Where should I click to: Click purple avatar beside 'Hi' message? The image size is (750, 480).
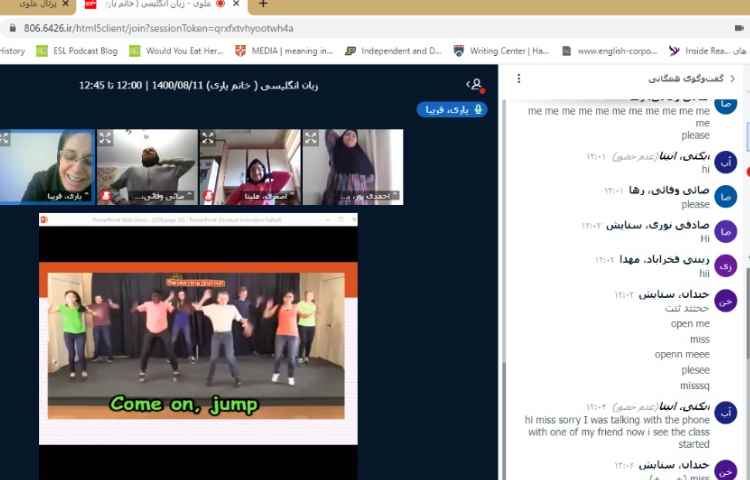726,231
